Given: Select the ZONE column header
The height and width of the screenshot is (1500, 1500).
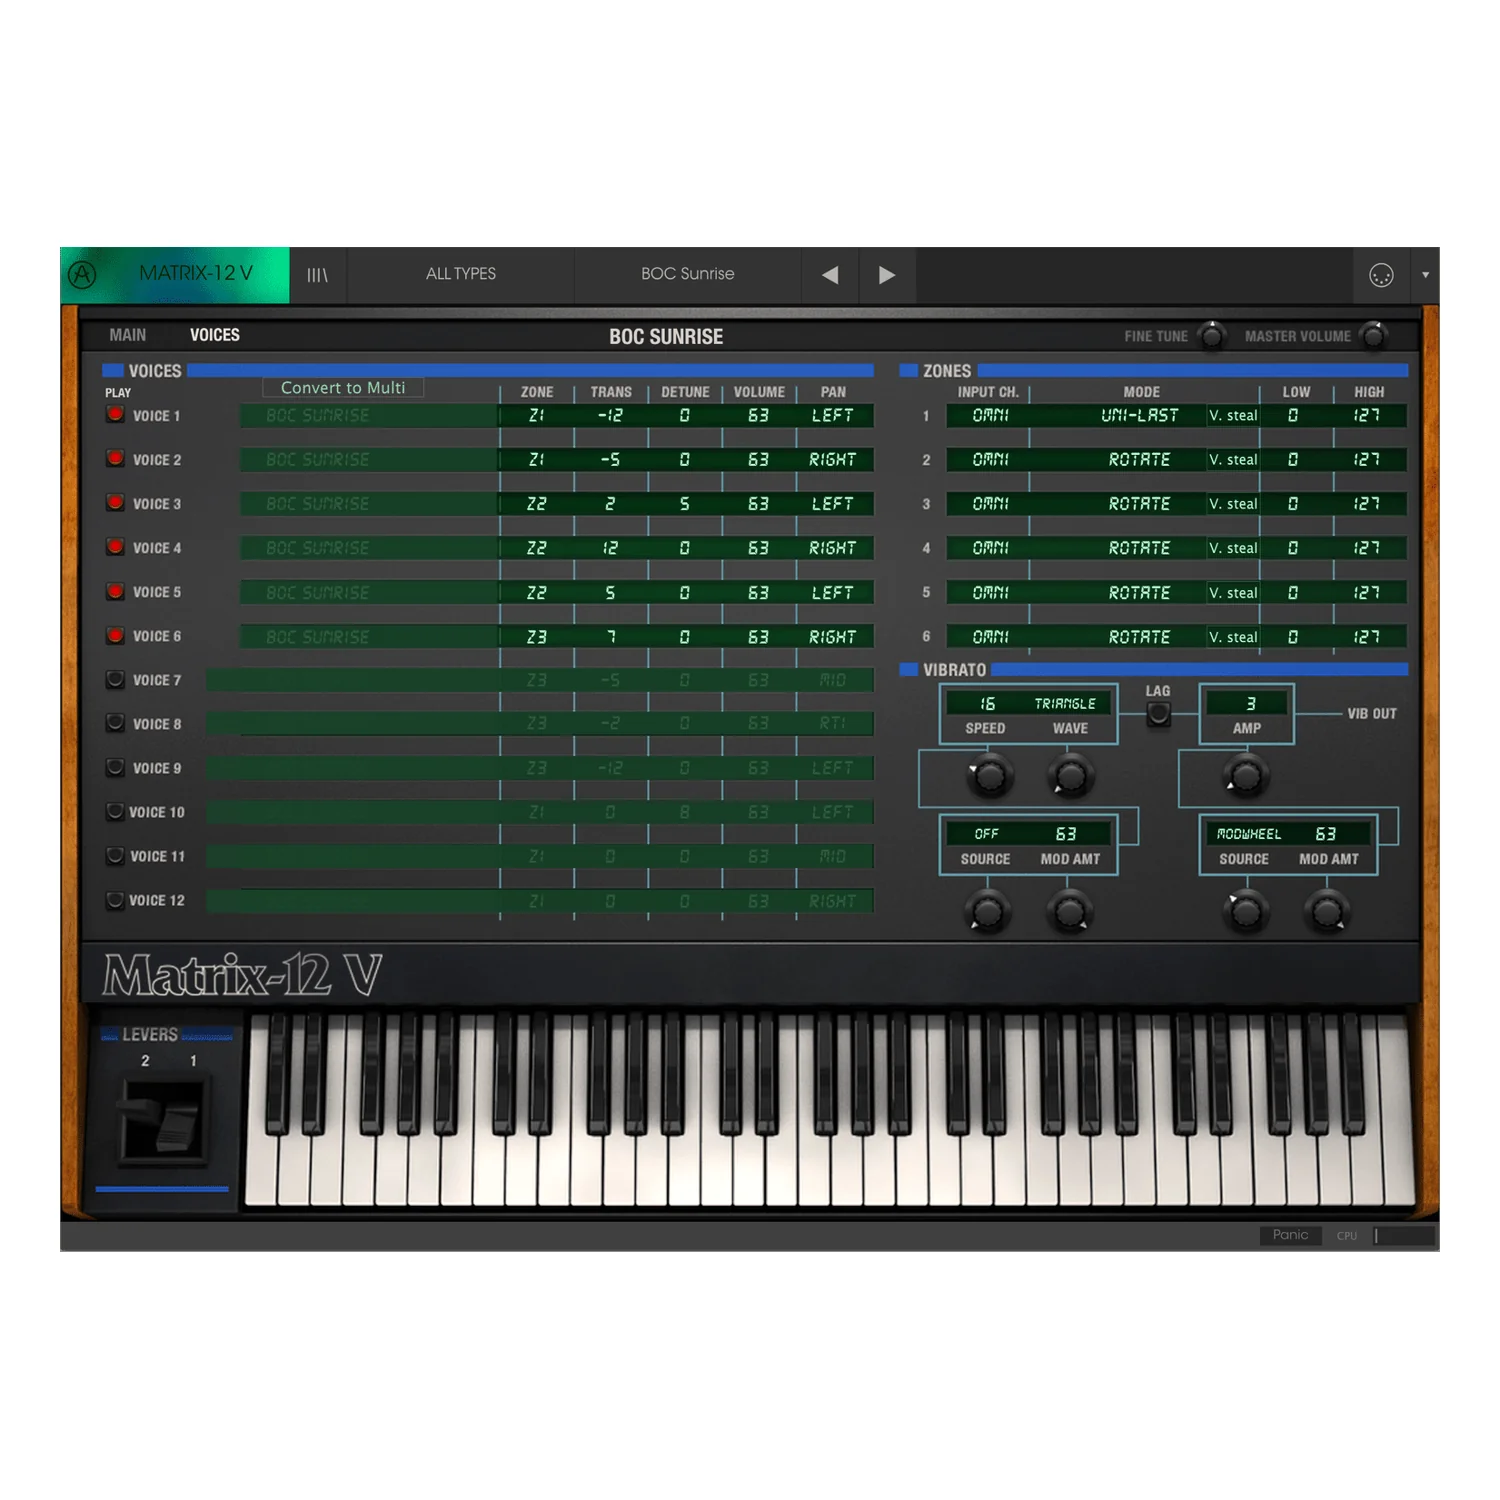Looking at the screenshot, I should pyautogui.click(x=537, y=392).
